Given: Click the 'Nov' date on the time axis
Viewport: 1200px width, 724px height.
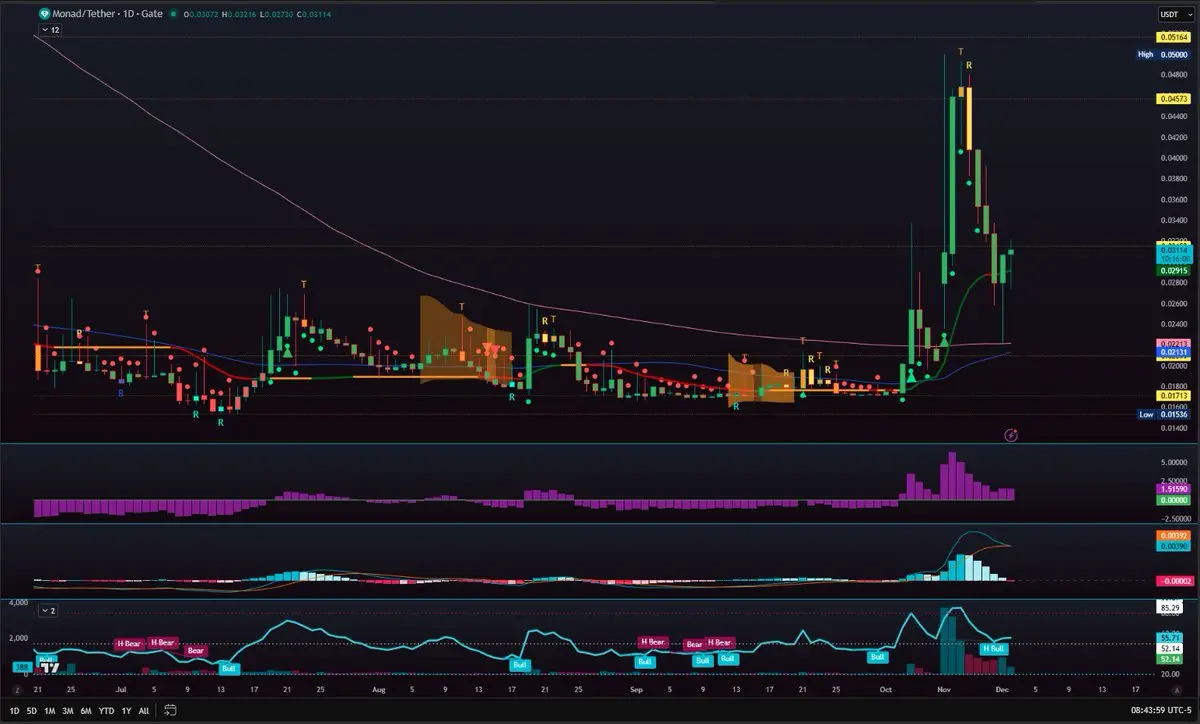Looking at the screenshot, I should pos(945,690).
